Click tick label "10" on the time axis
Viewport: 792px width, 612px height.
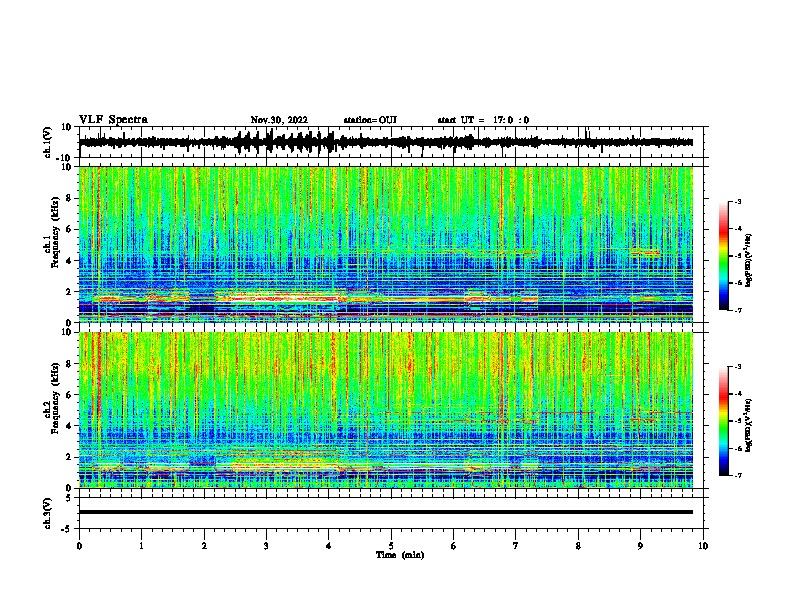click(x=703, y=546)
